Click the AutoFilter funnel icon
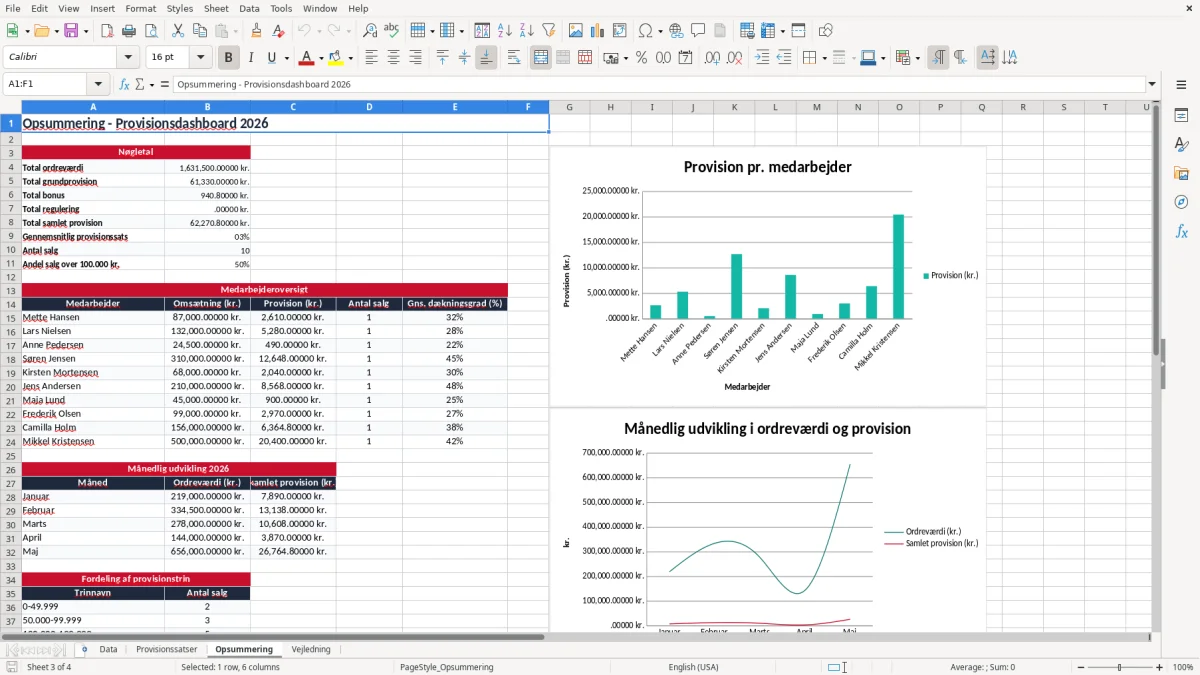The height and width of the screenshot is (675, 1200). tap(548, 31)
